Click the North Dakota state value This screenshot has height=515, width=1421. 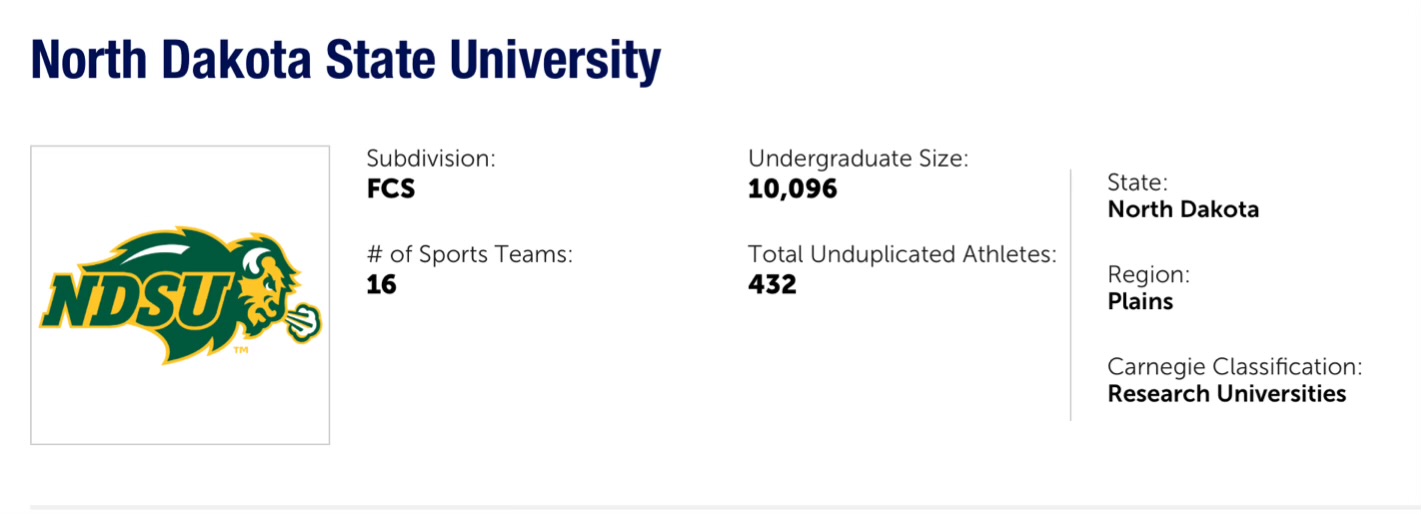(x=1183, y=209)
